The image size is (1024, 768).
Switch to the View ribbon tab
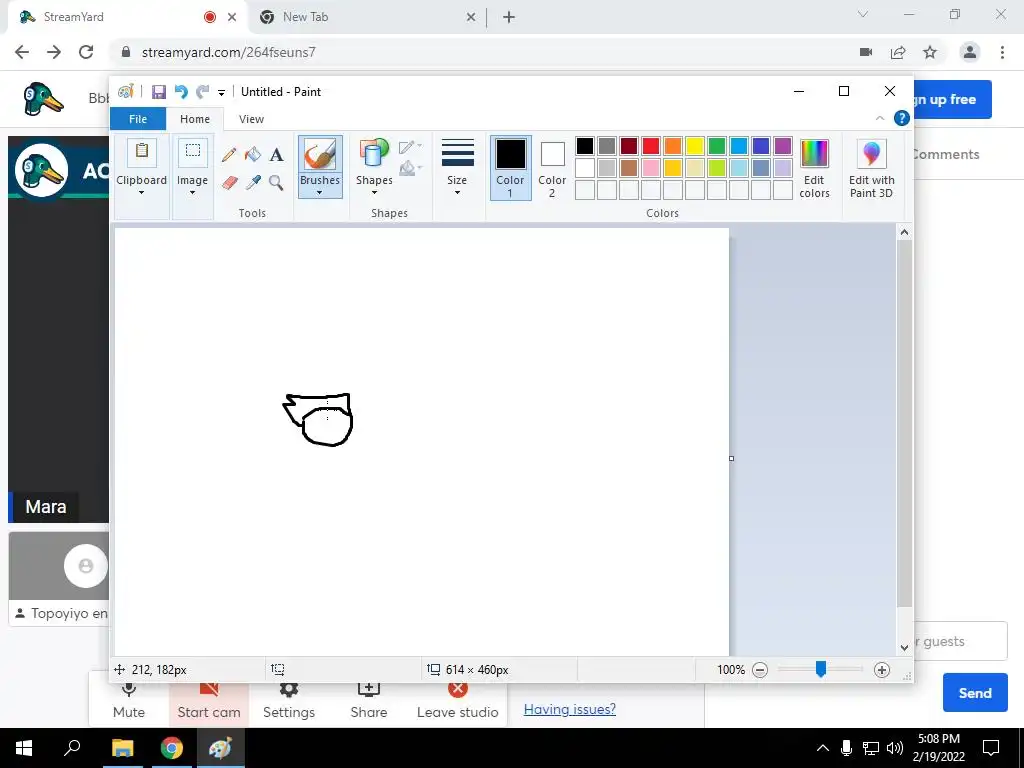[251, 119]
